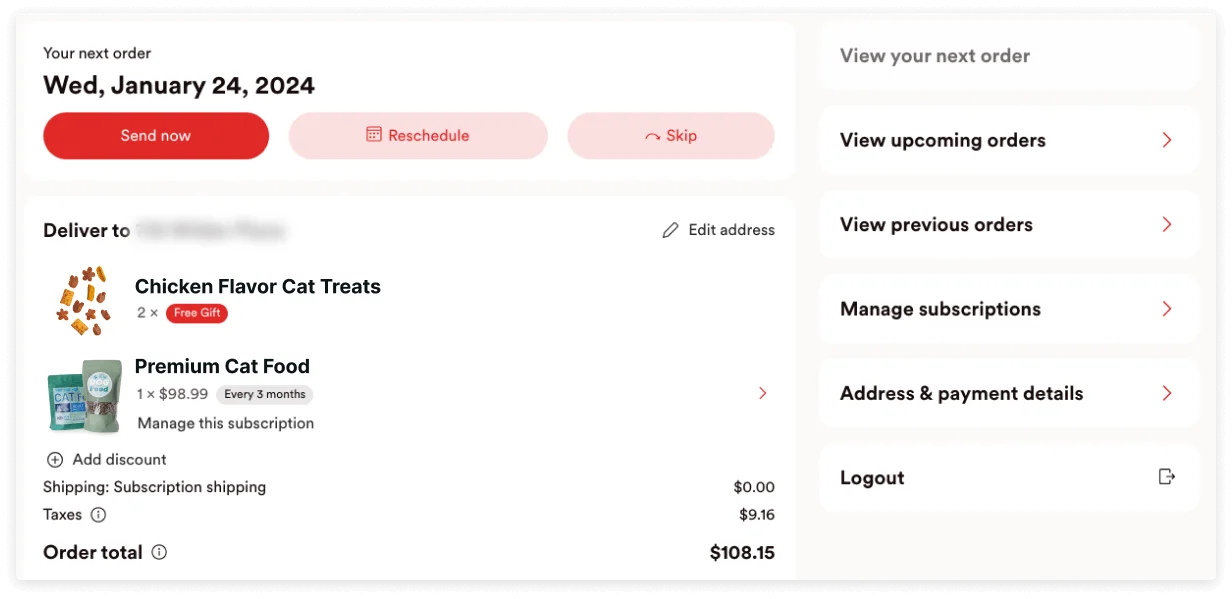Screen dimensions: 1232x599
Task: Click the skip arrow icon
Action: (653, 136)
